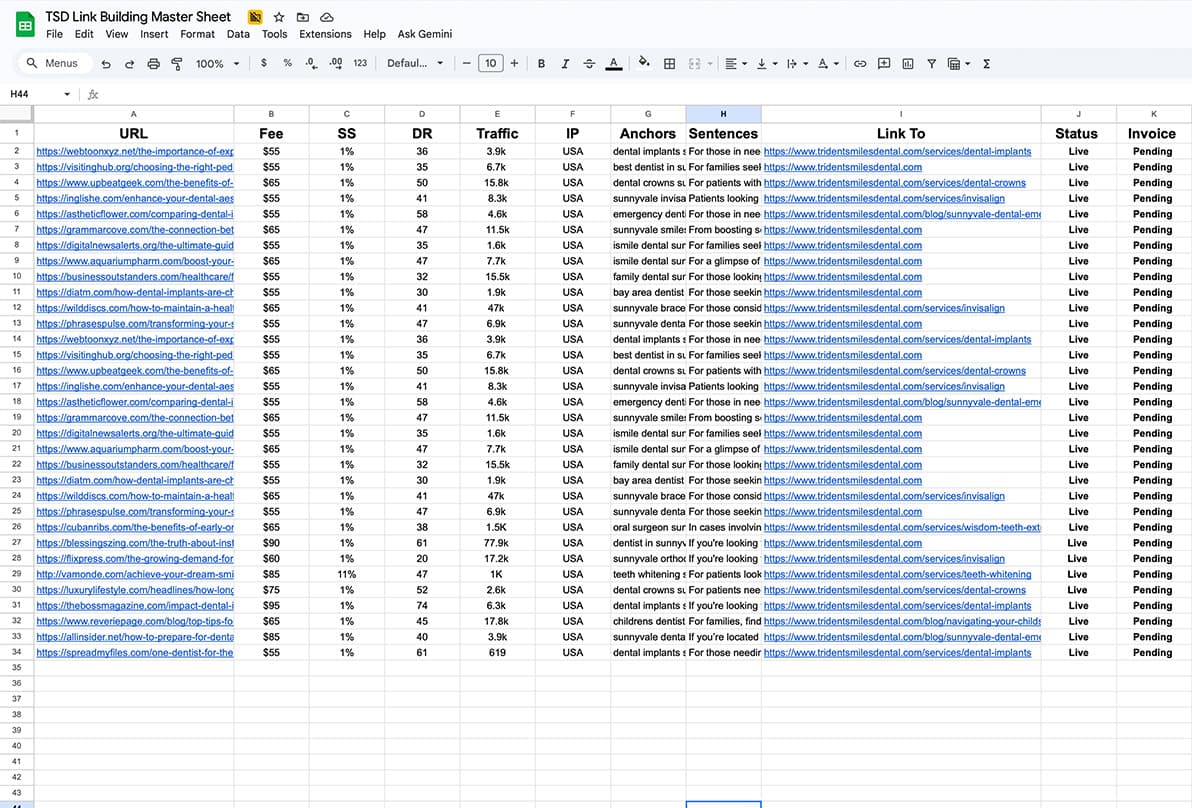Open the Default font dropdown
Viewport: 1192px width, 808px height.
click(x=415, y=63)
